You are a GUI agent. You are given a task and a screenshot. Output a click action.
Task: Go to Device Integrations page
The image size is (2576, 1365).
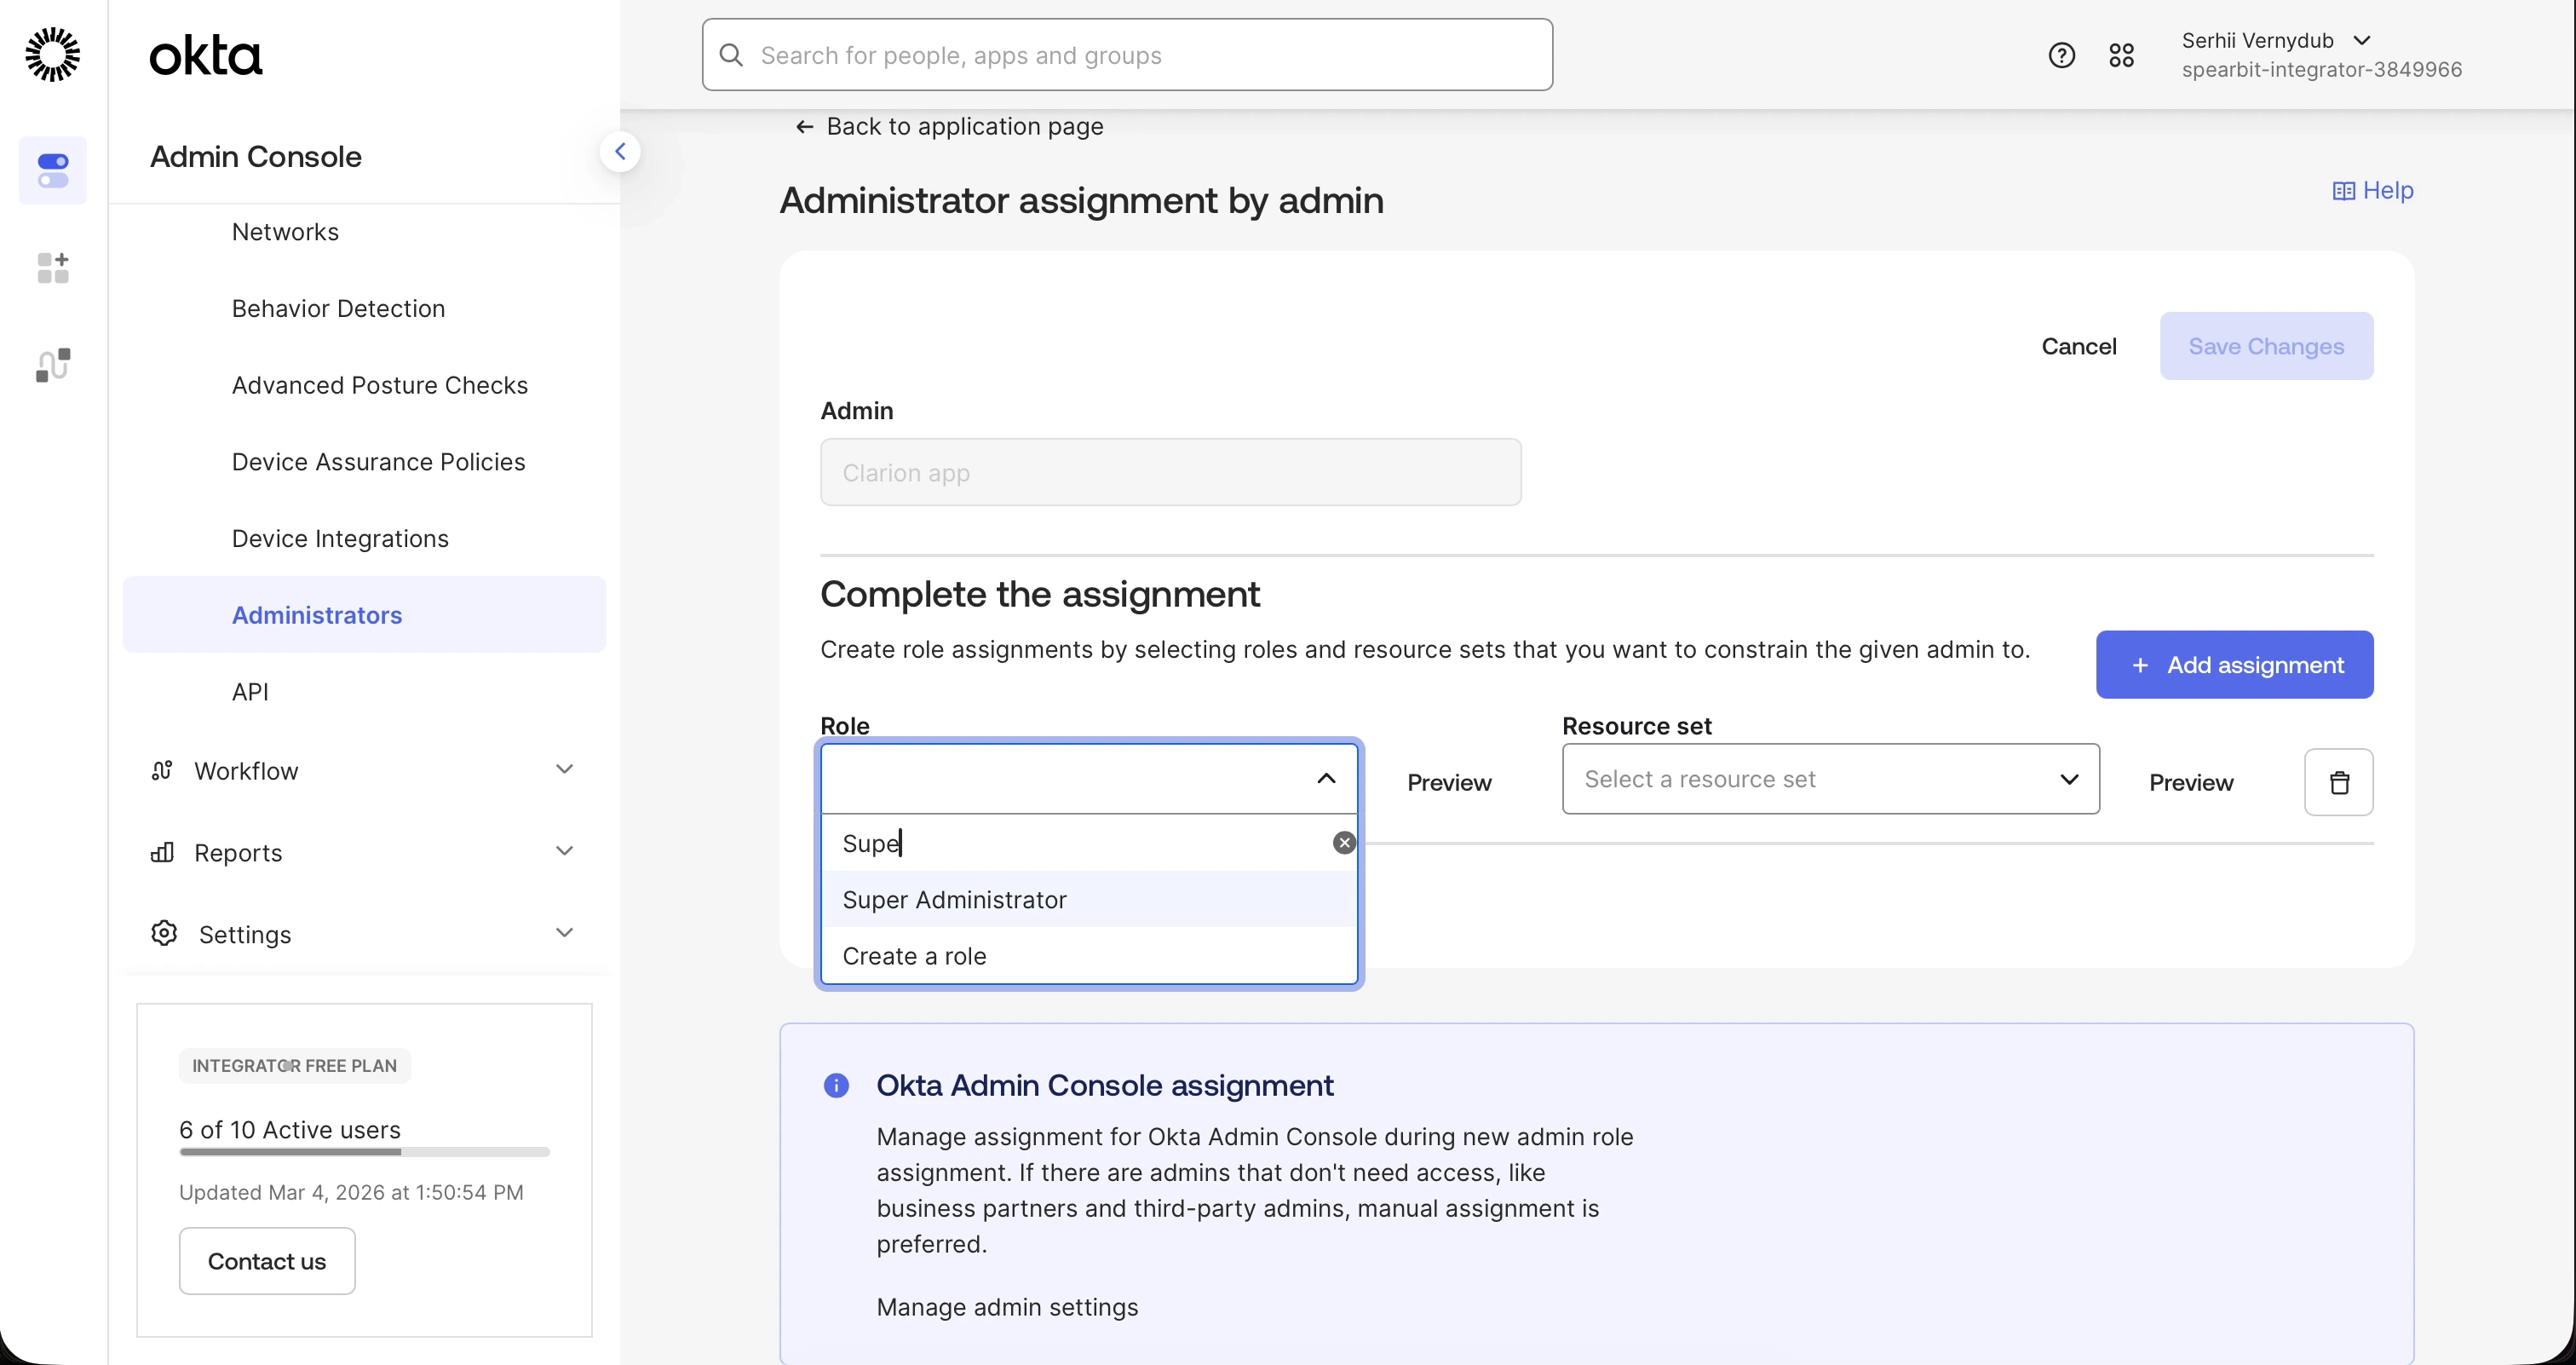(x=340, y=538)
